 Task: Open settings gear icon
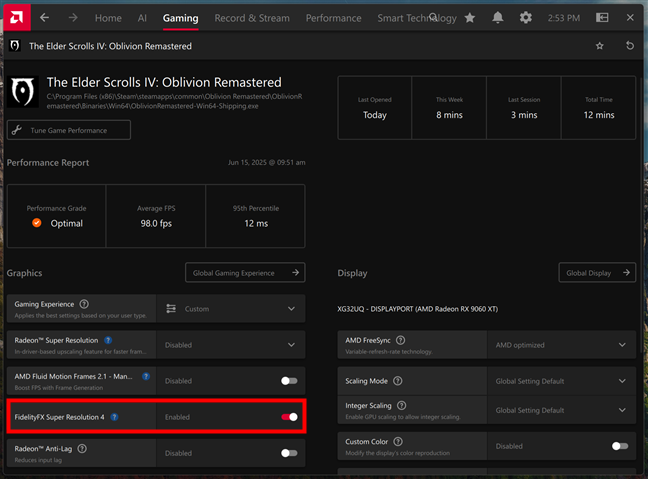pos(526,17)
